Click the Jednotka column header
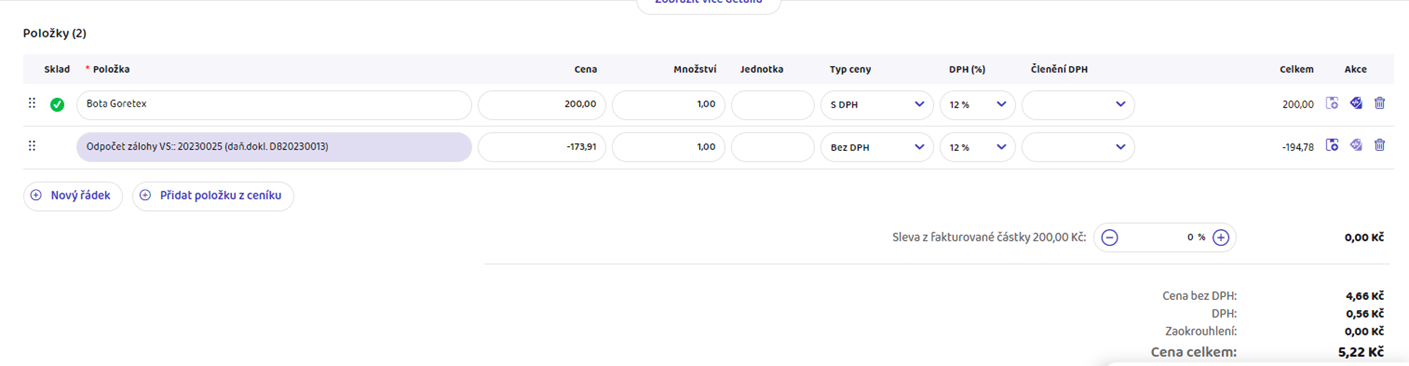This screenshot has height=366, width=1409. (x=762, y=69)
